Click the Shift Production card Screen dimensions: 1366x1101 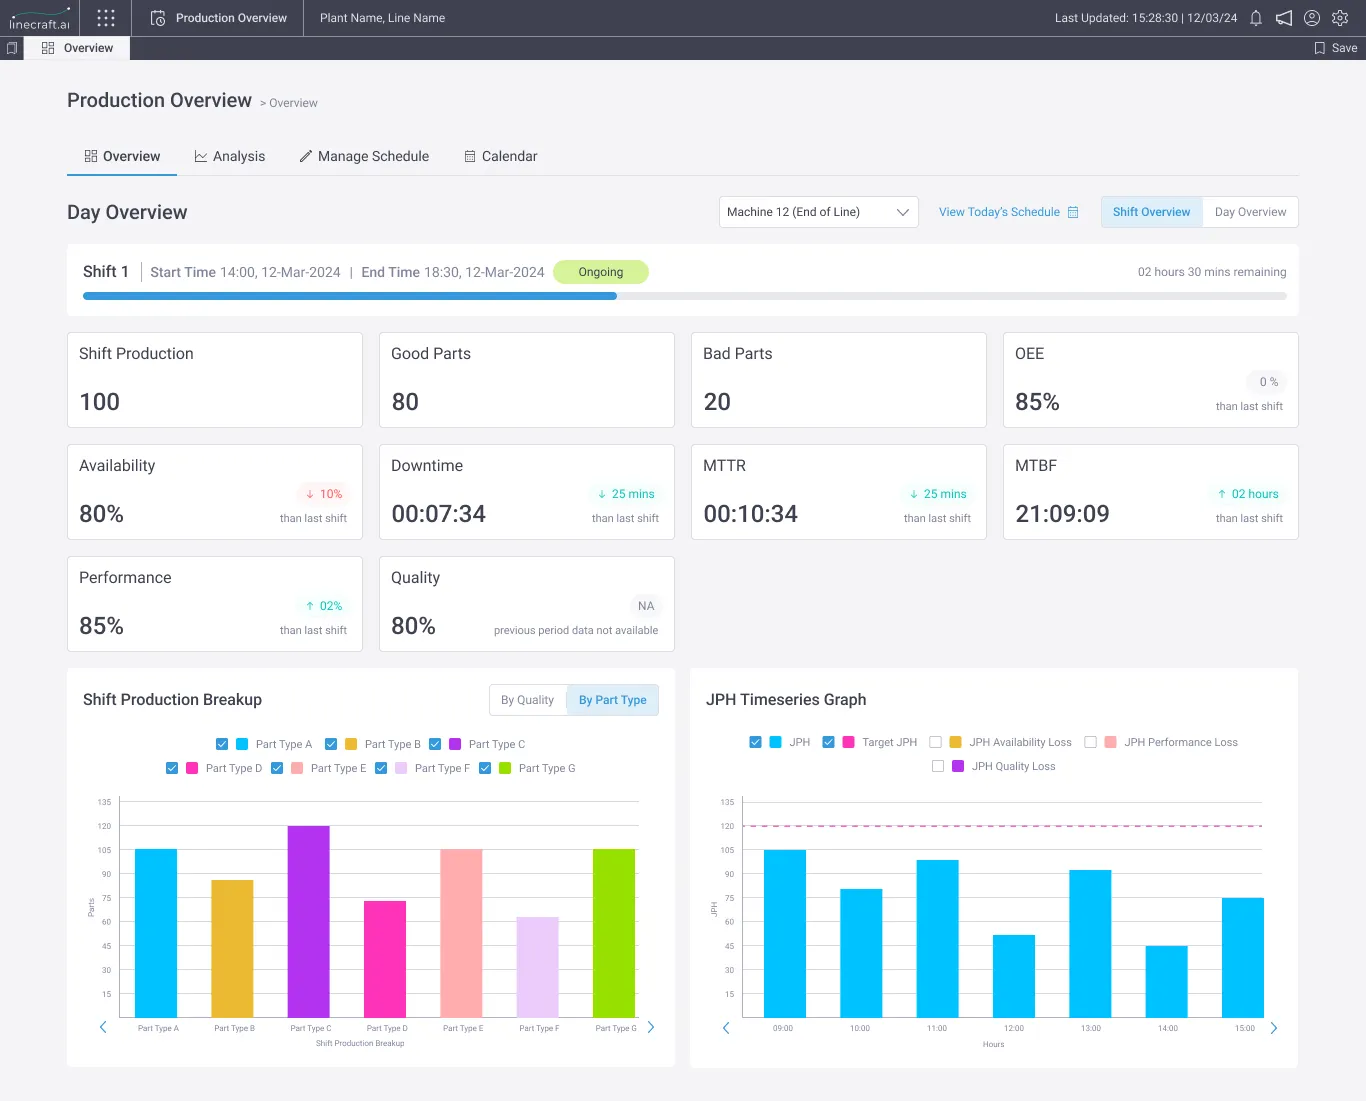click(215, 380)
